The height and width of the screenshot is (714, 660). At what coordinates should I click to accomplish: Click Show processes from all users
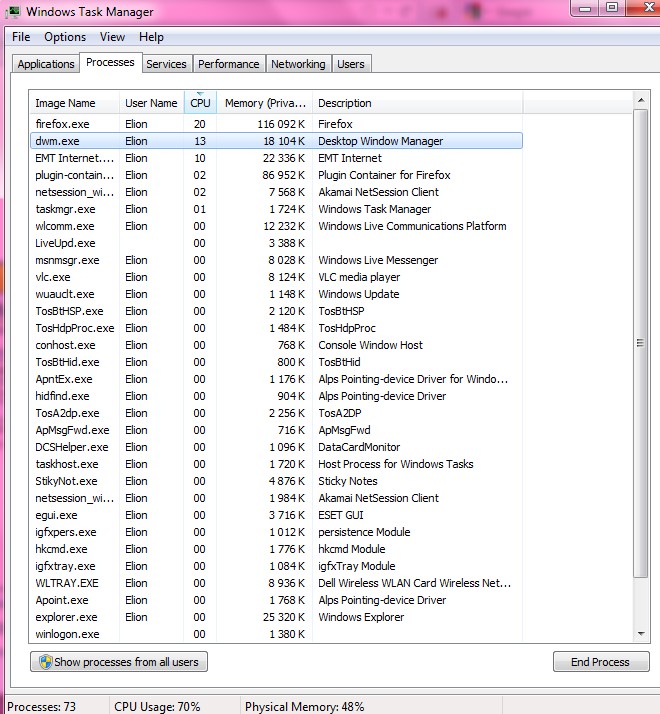(x=119, y=662)
